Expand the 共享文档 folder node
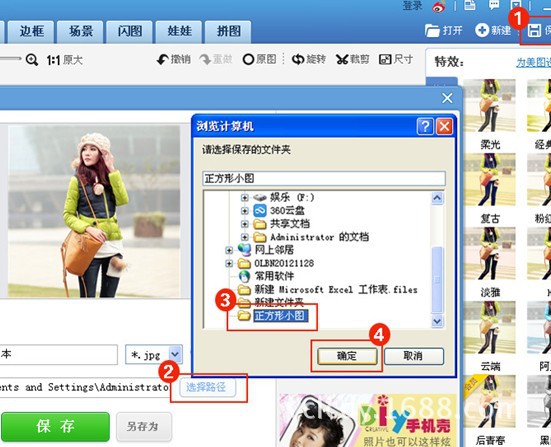This screenshot has width=551, height=447. click(245, 224)
